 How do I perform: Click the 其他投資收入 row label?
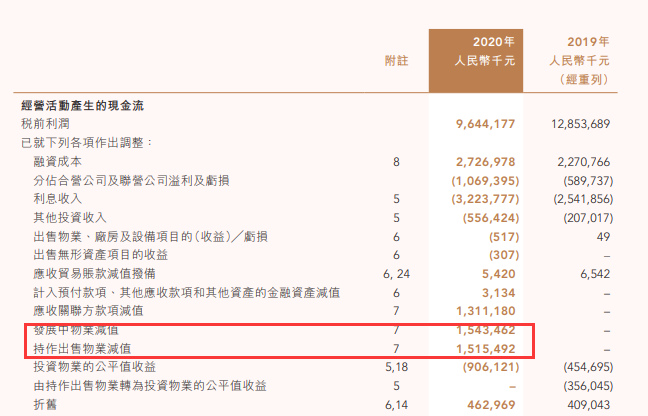(70, 218)
